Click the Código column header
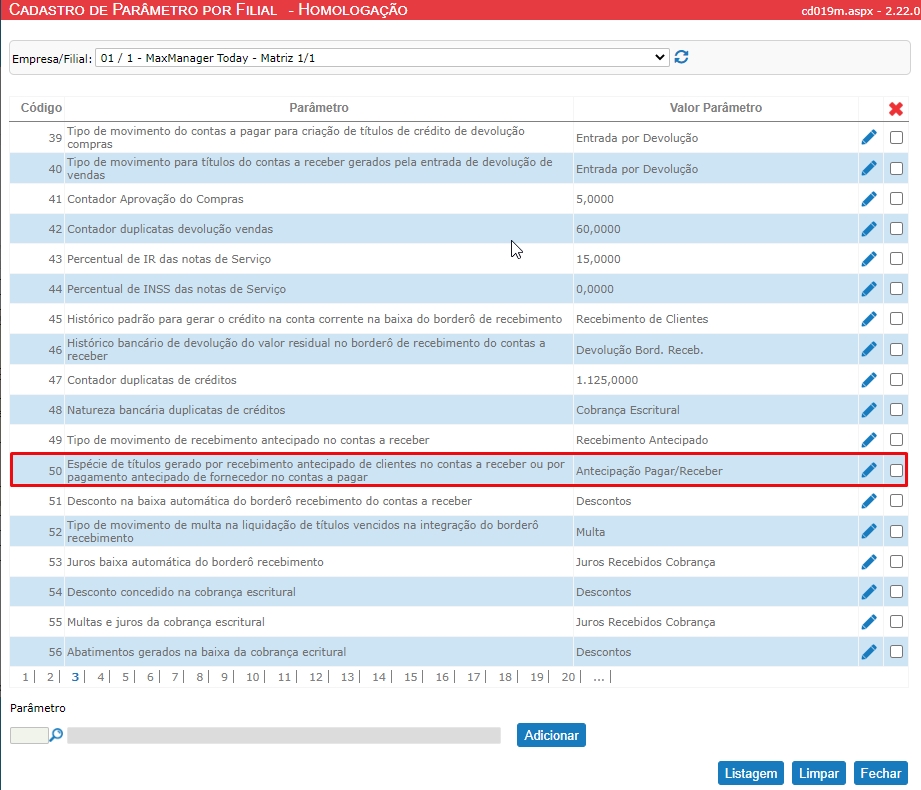 point(41,107)
